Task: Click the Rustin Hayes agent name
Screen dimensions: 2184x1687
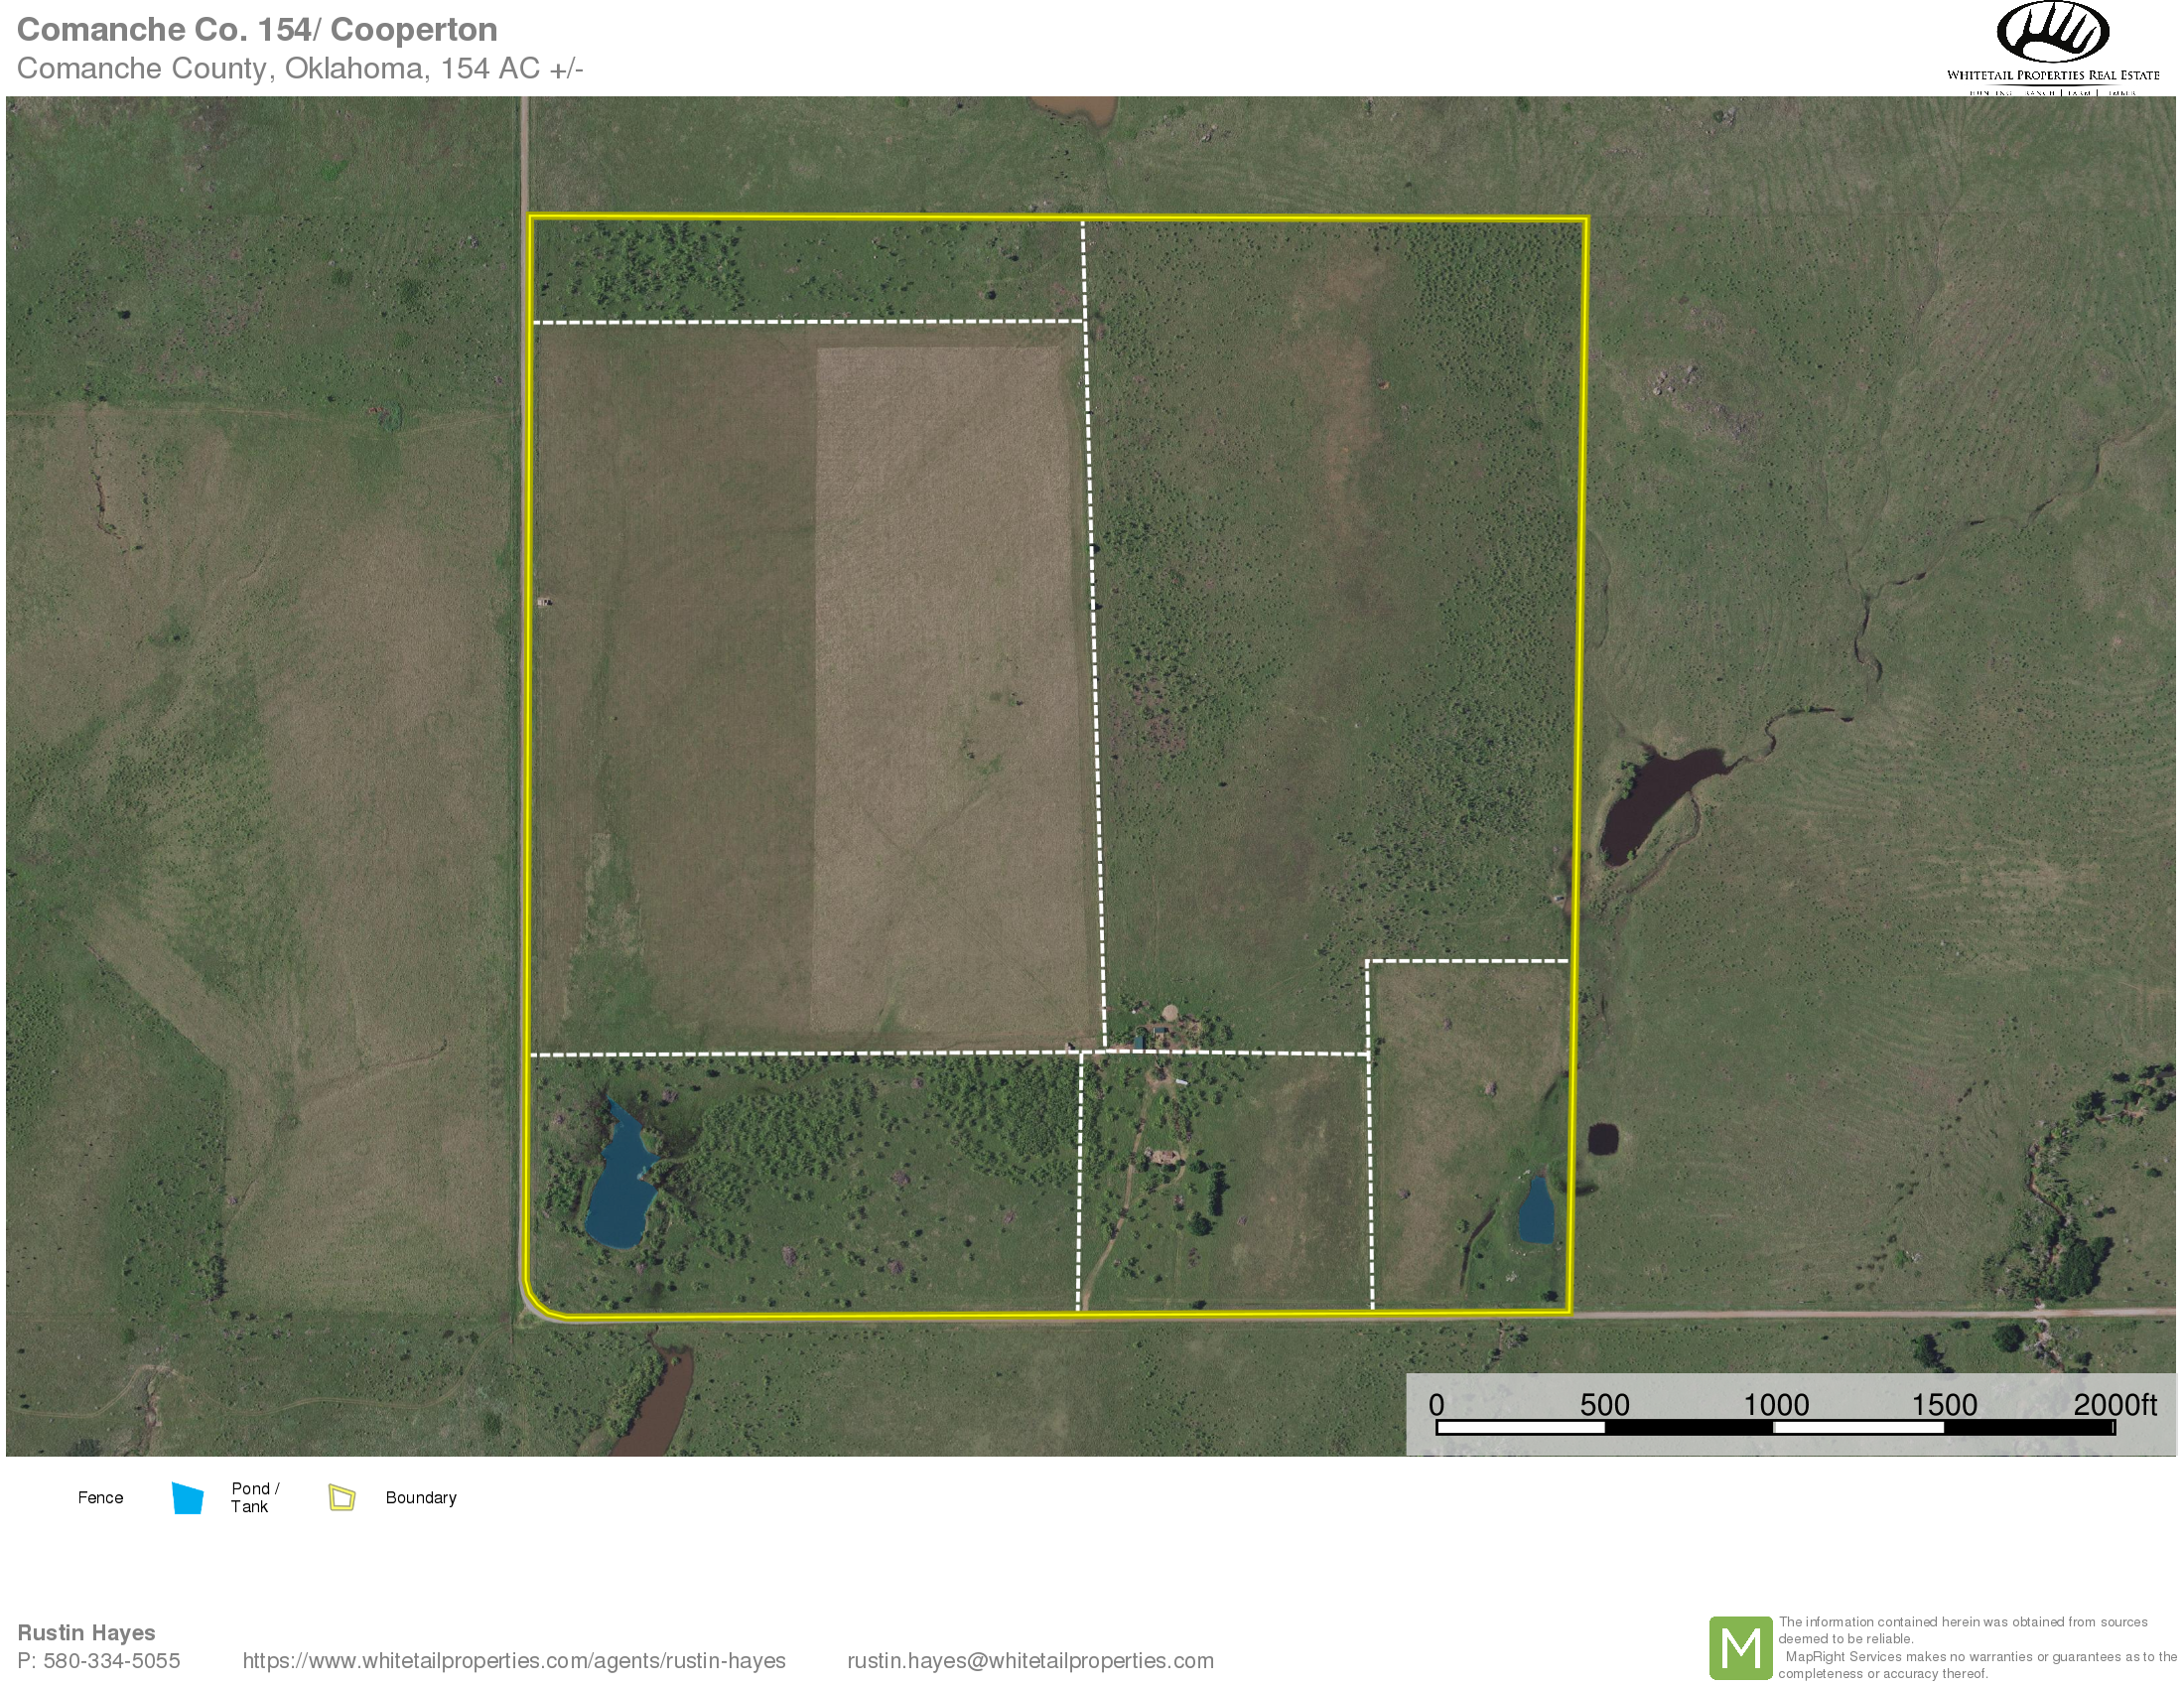Action: pyautogui.click(x=86, y=1632)
